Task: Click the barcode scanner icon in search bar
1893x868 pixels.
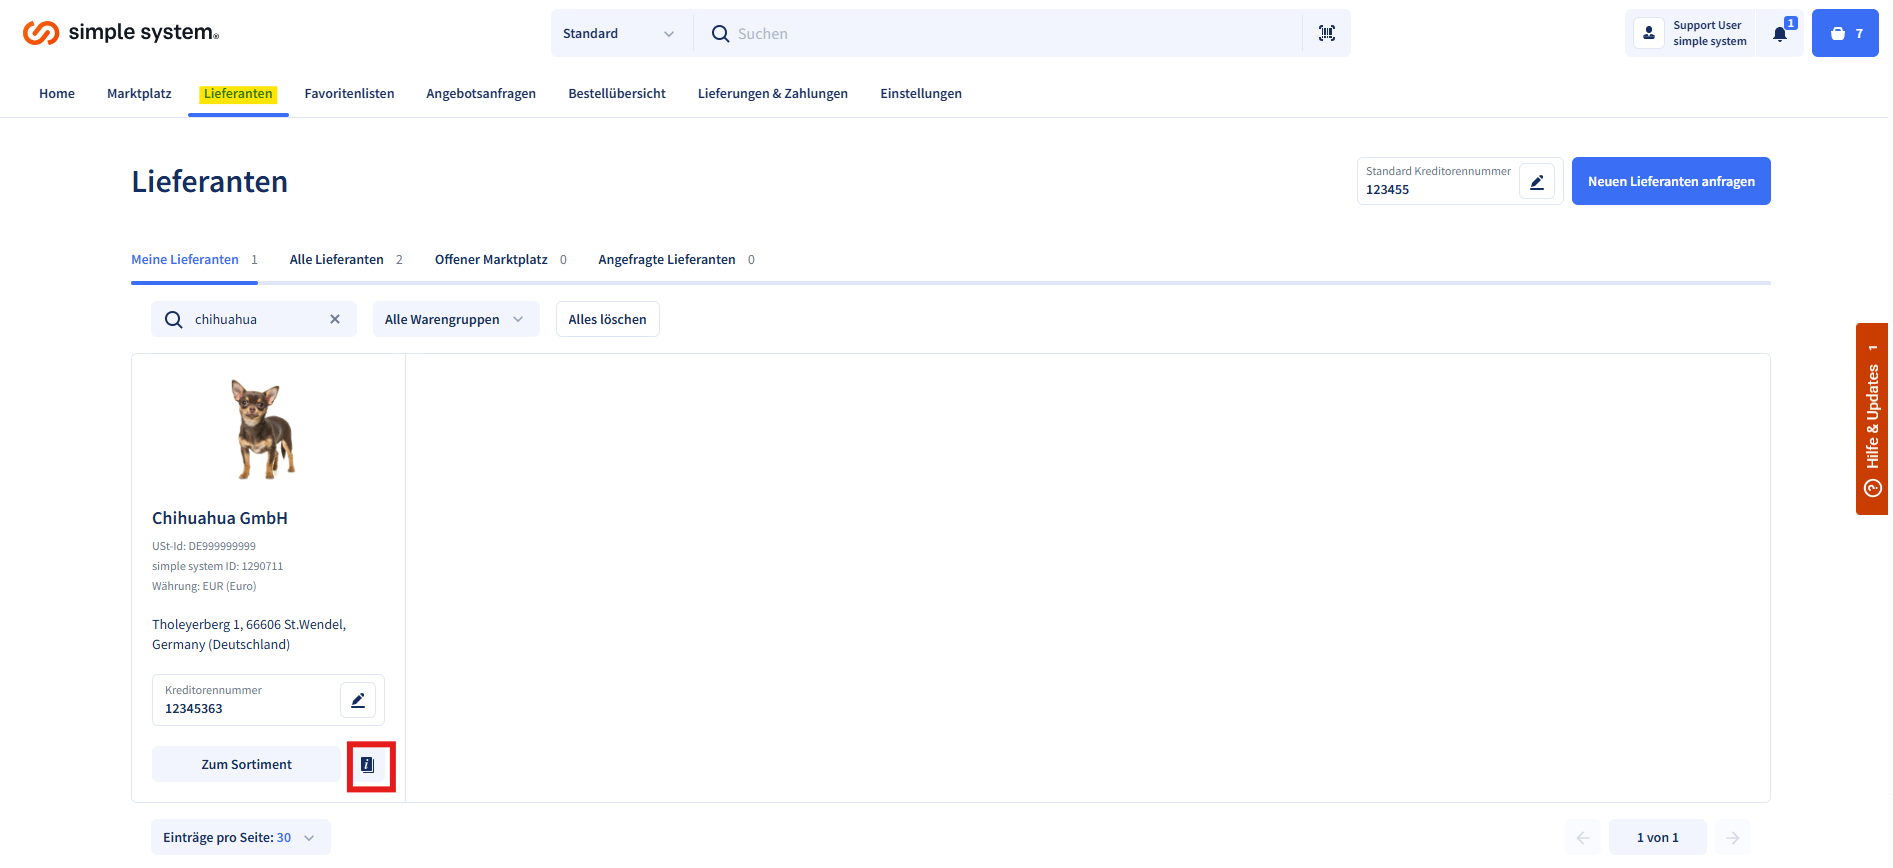Action: pyautogui.click(x=1326, y=33)
